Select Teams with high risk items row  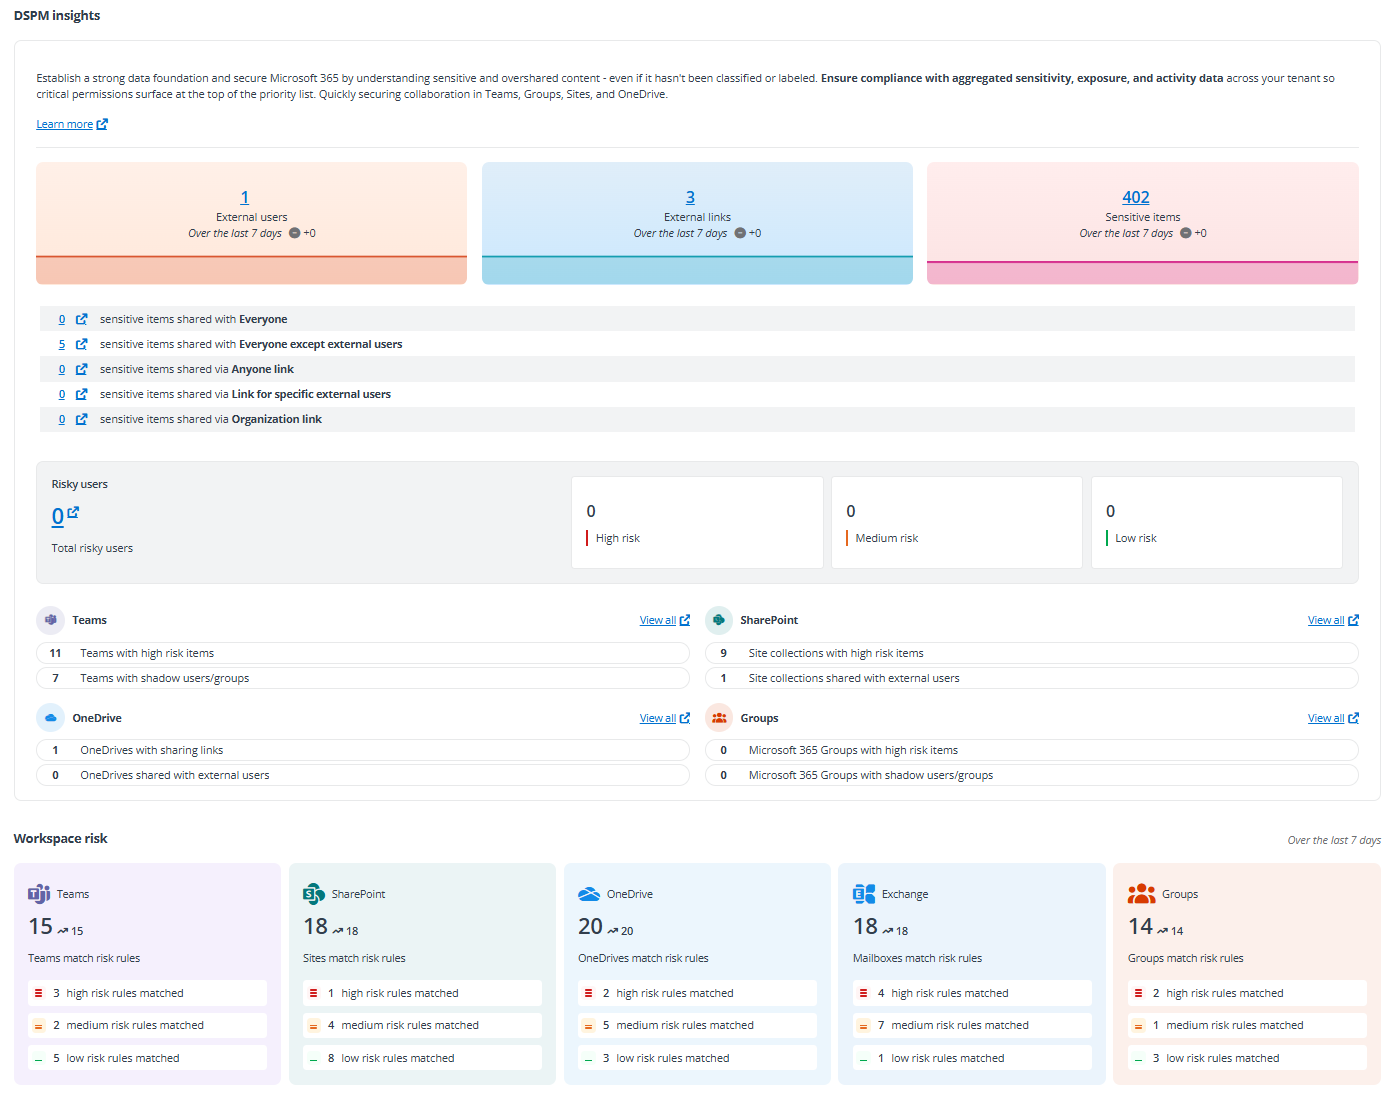pos(363,653)
